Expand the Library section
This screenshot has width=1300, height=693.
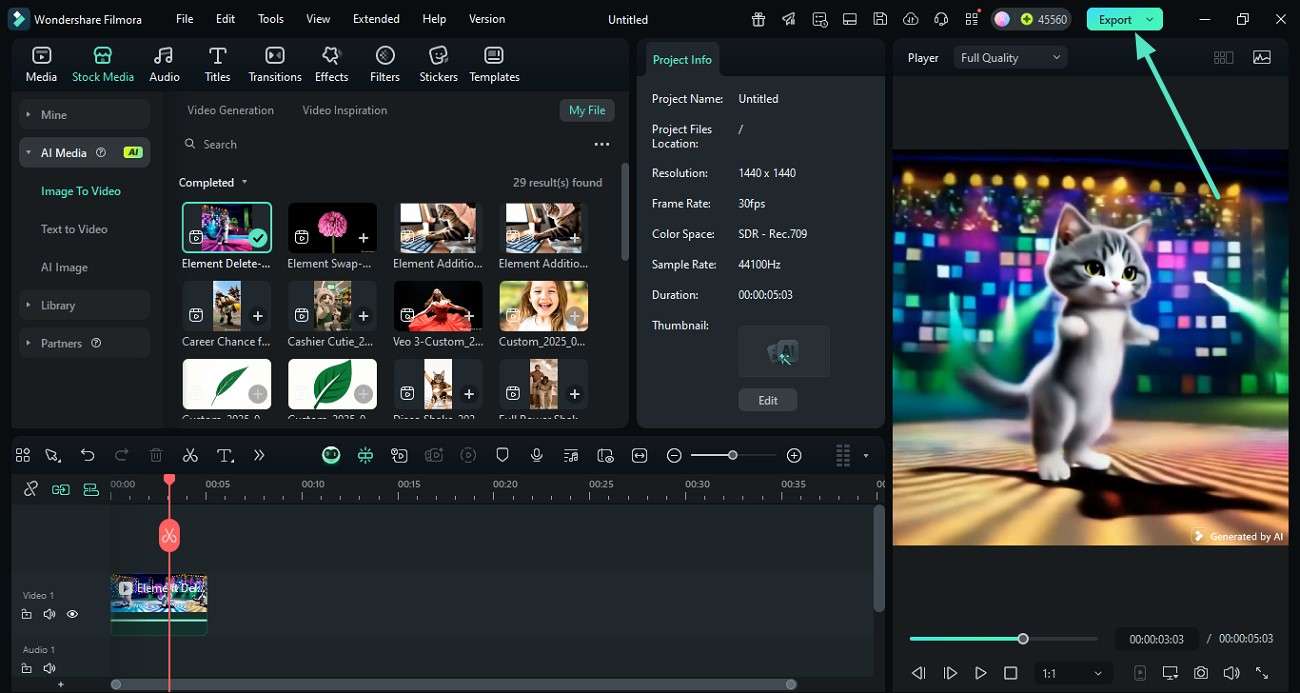[84, 305]
